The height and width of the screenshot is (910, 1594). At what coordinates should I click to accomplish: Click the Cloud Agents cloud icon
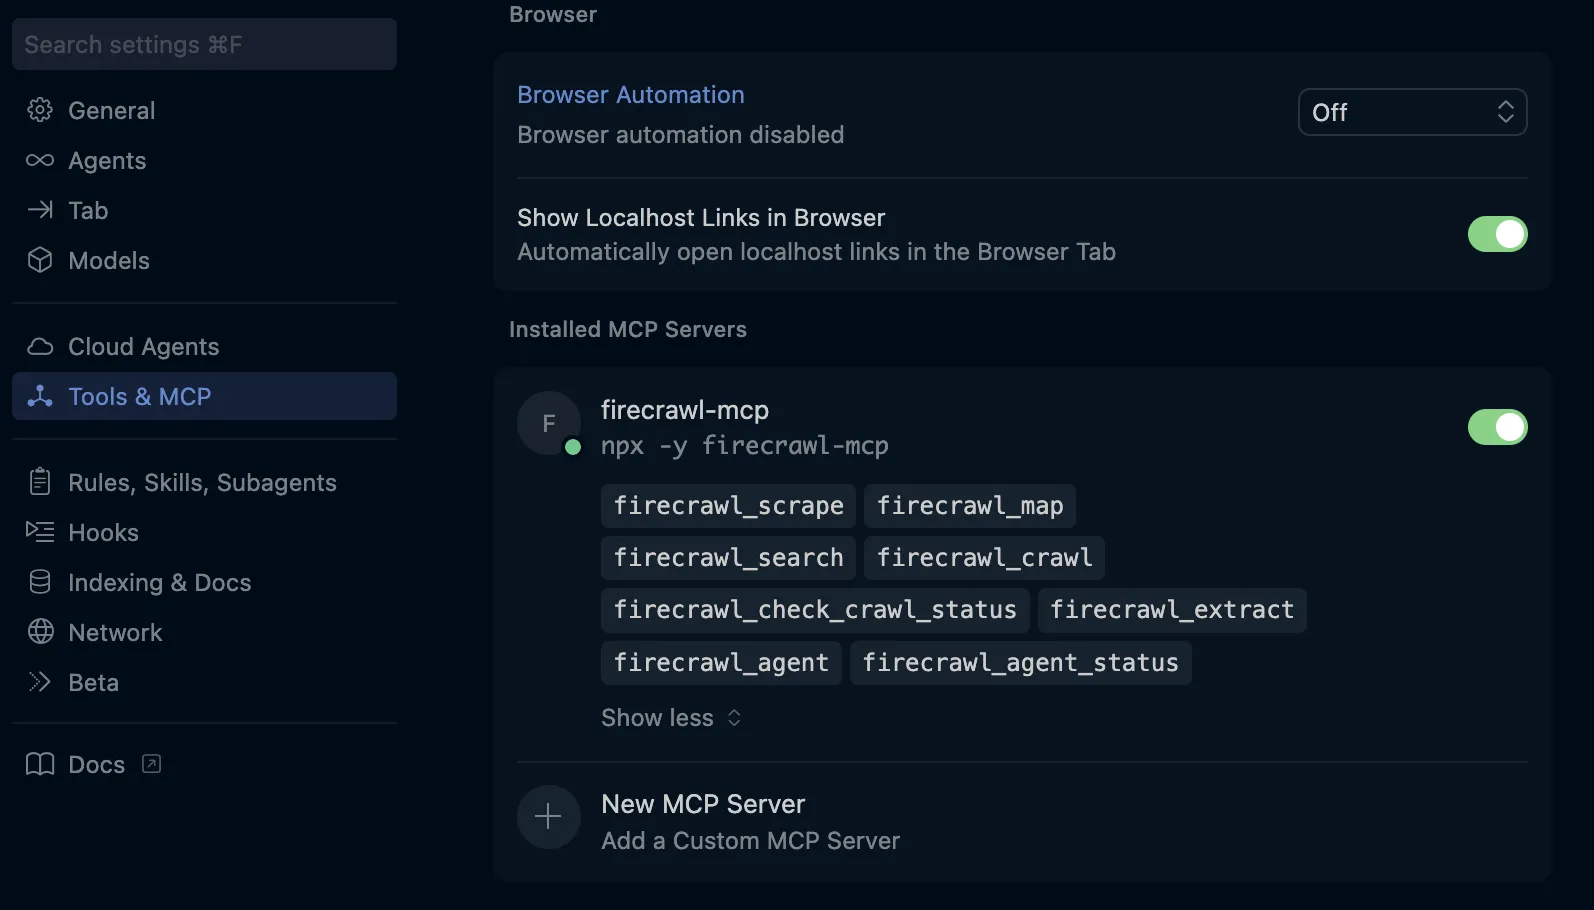[x=40, y=346]
